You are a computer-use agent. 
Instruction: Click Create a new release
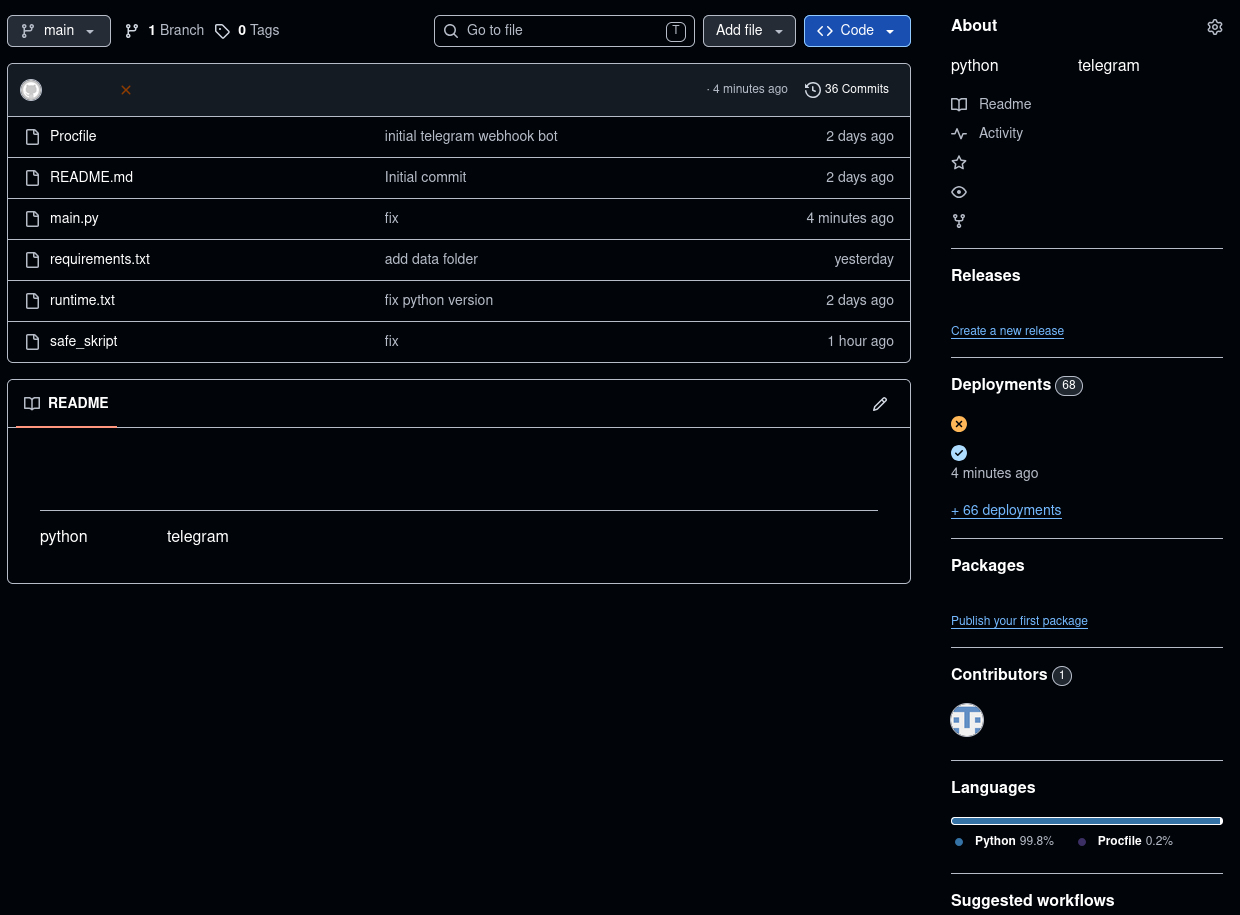(1007, 331)
